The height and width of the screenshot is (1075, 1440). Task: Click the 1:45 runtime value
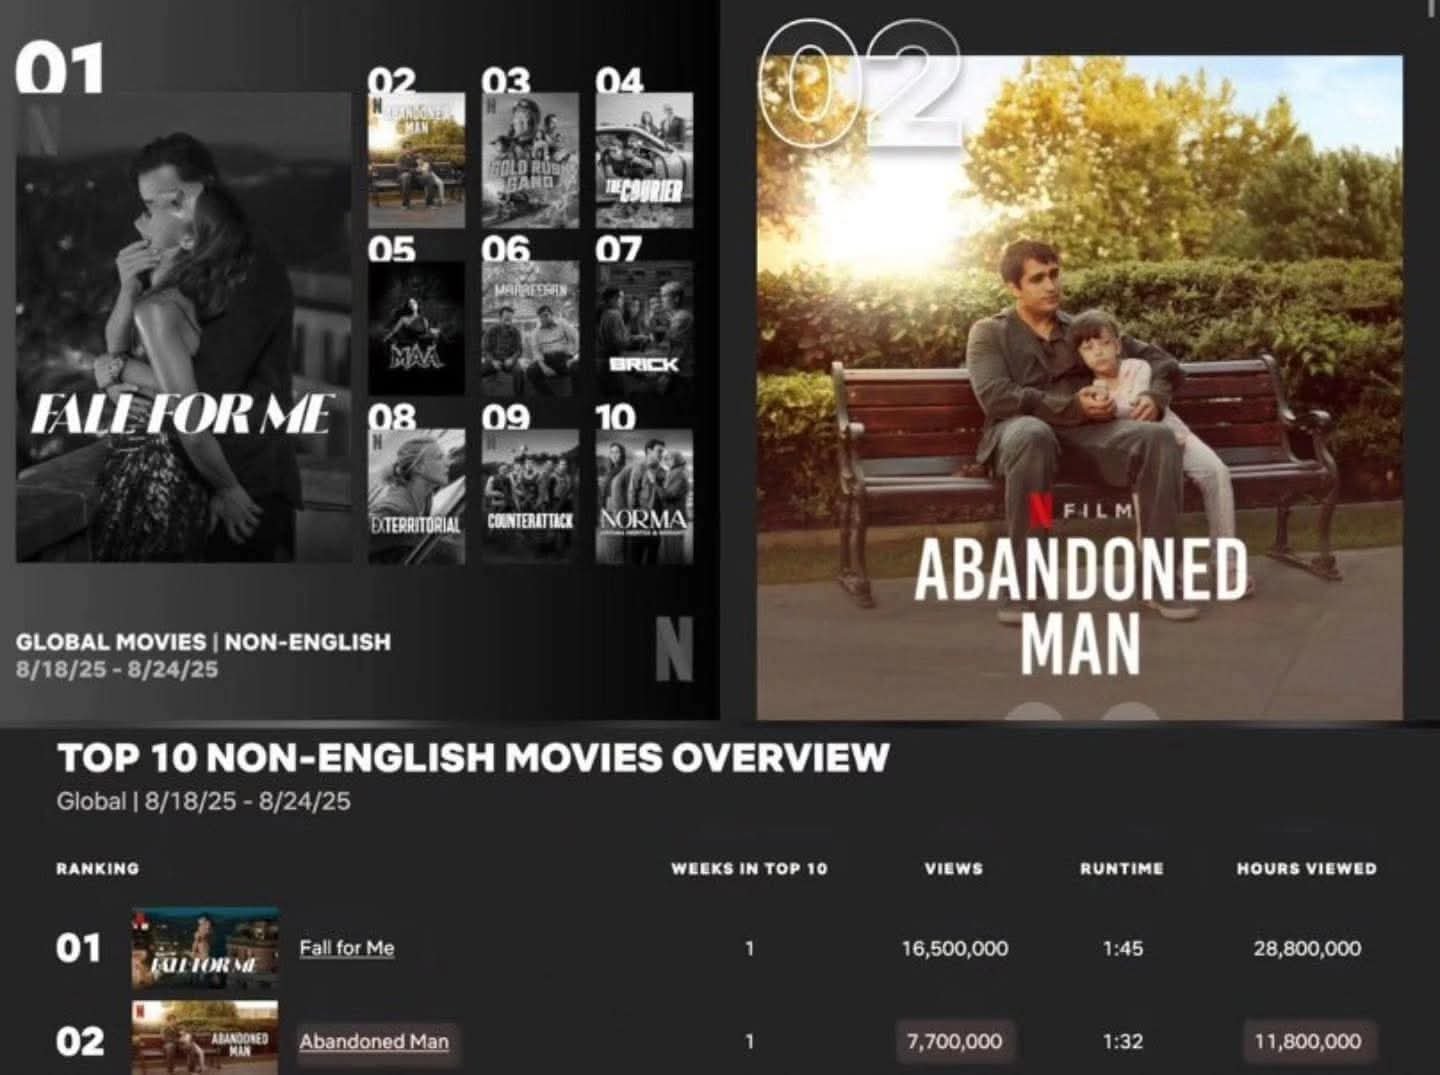coord(1123,948)
